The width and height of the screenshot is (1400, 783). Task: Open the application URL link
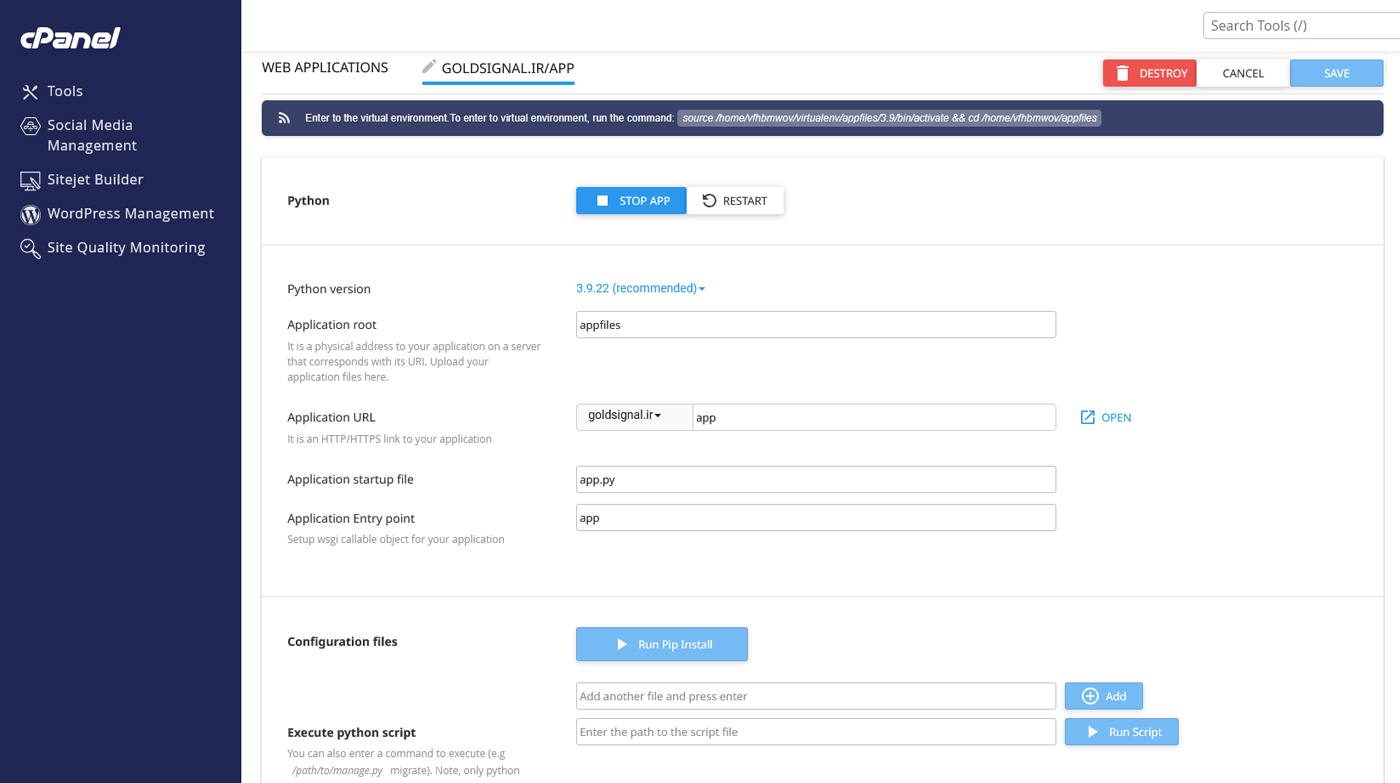pyautogui.click(x=1105, y=418)
